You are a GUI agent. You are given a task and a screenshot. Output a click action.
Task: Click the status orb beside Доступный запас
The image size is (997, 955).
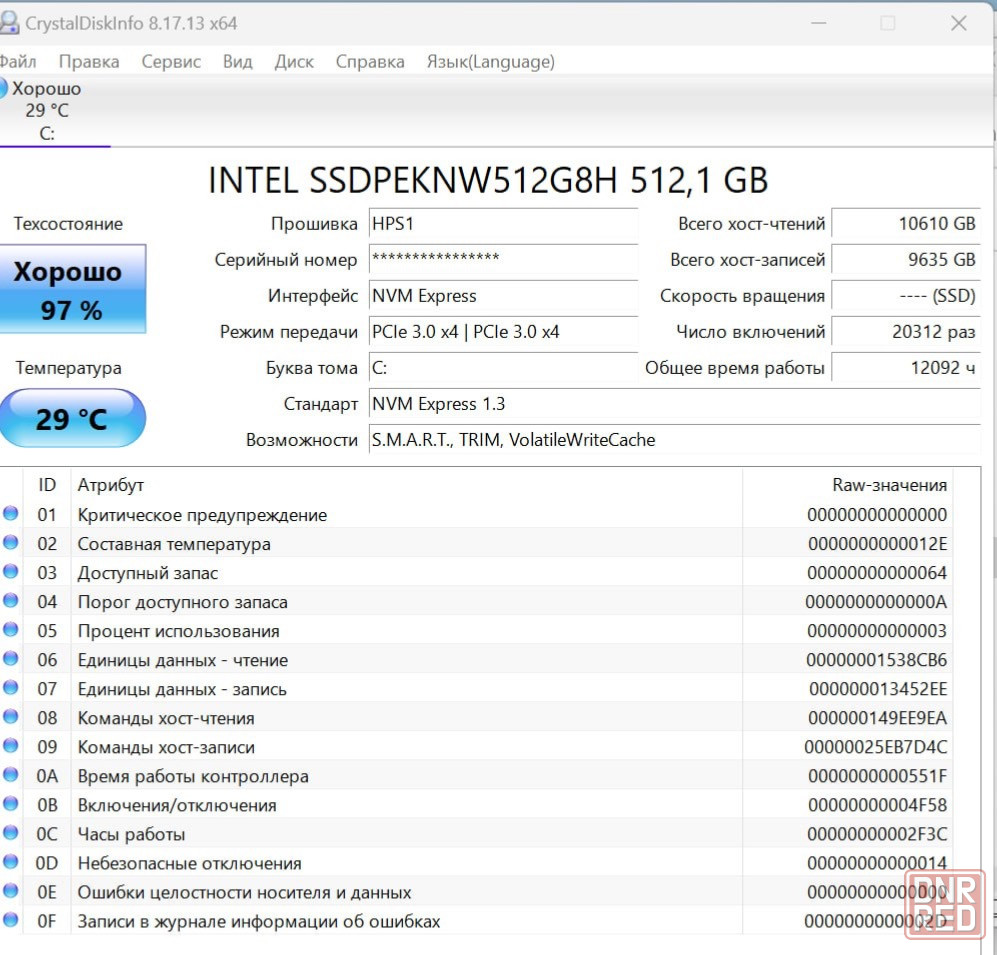[11, 572]
